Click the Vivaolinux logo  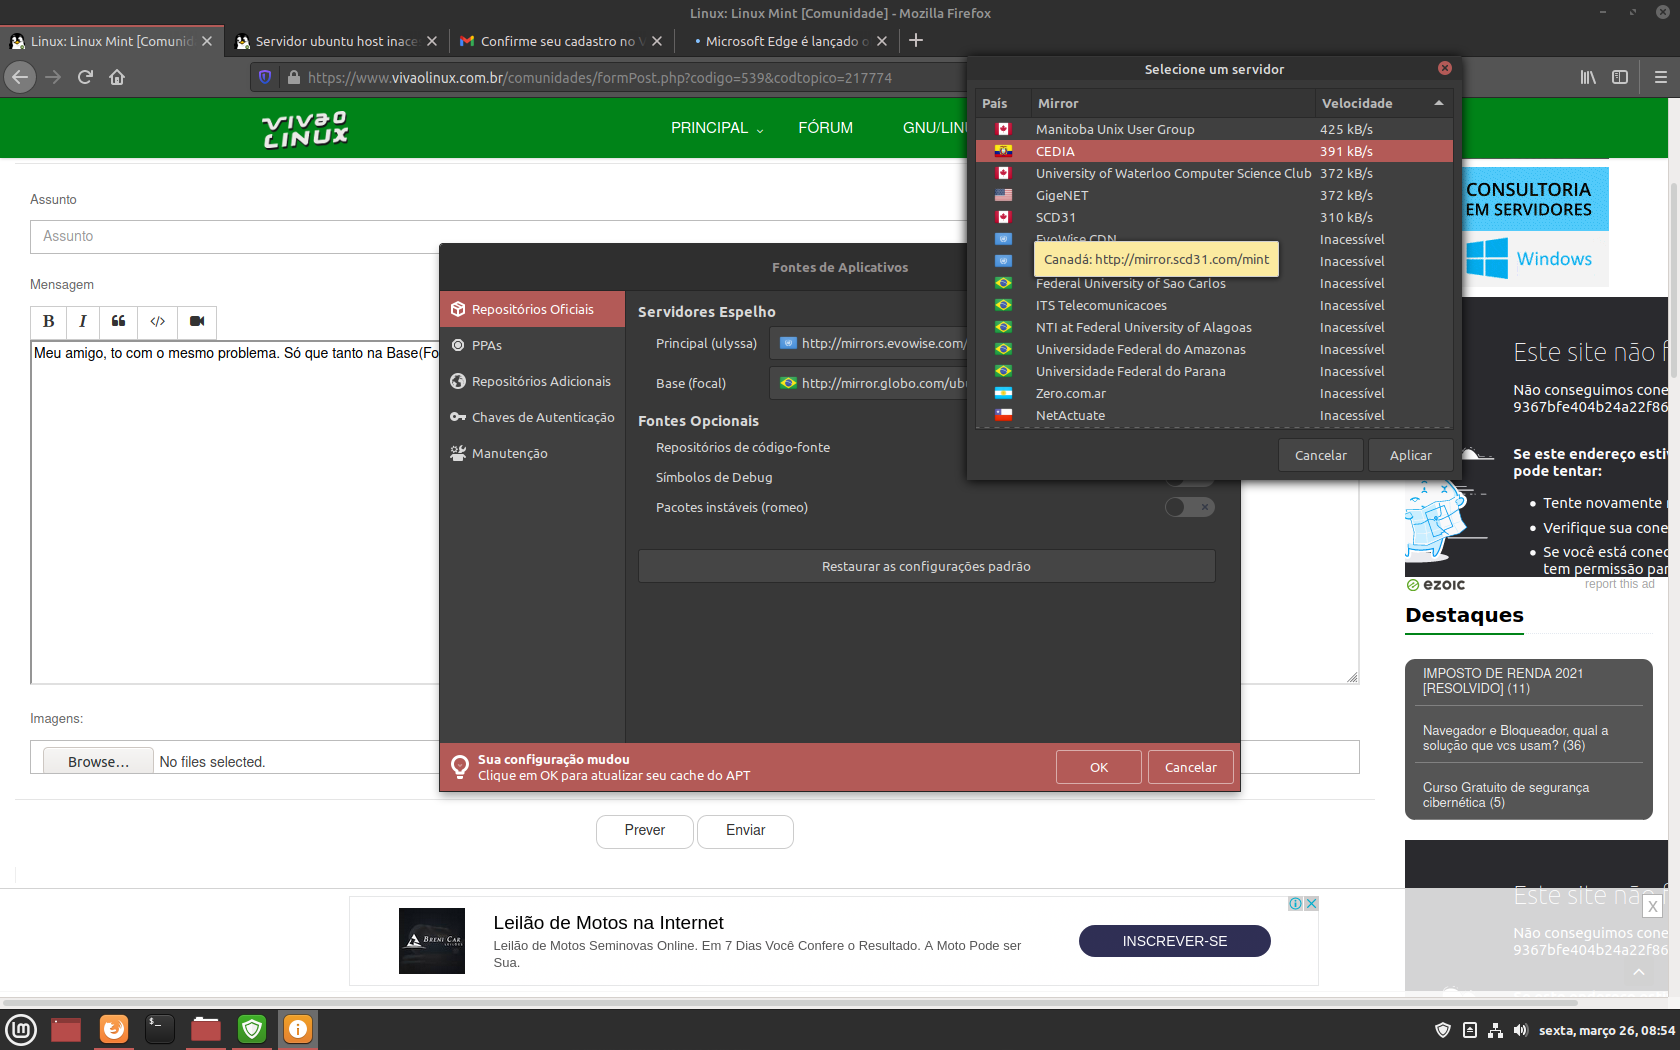(306, 129)
